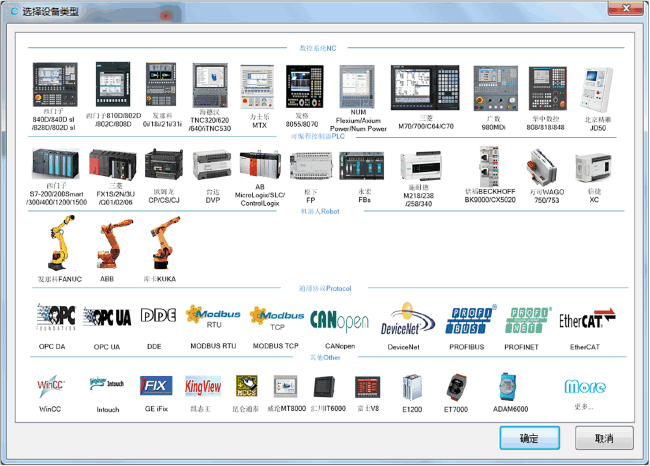
Task: Select the CANopen protocol icon
Action: [x=338, y=318]
